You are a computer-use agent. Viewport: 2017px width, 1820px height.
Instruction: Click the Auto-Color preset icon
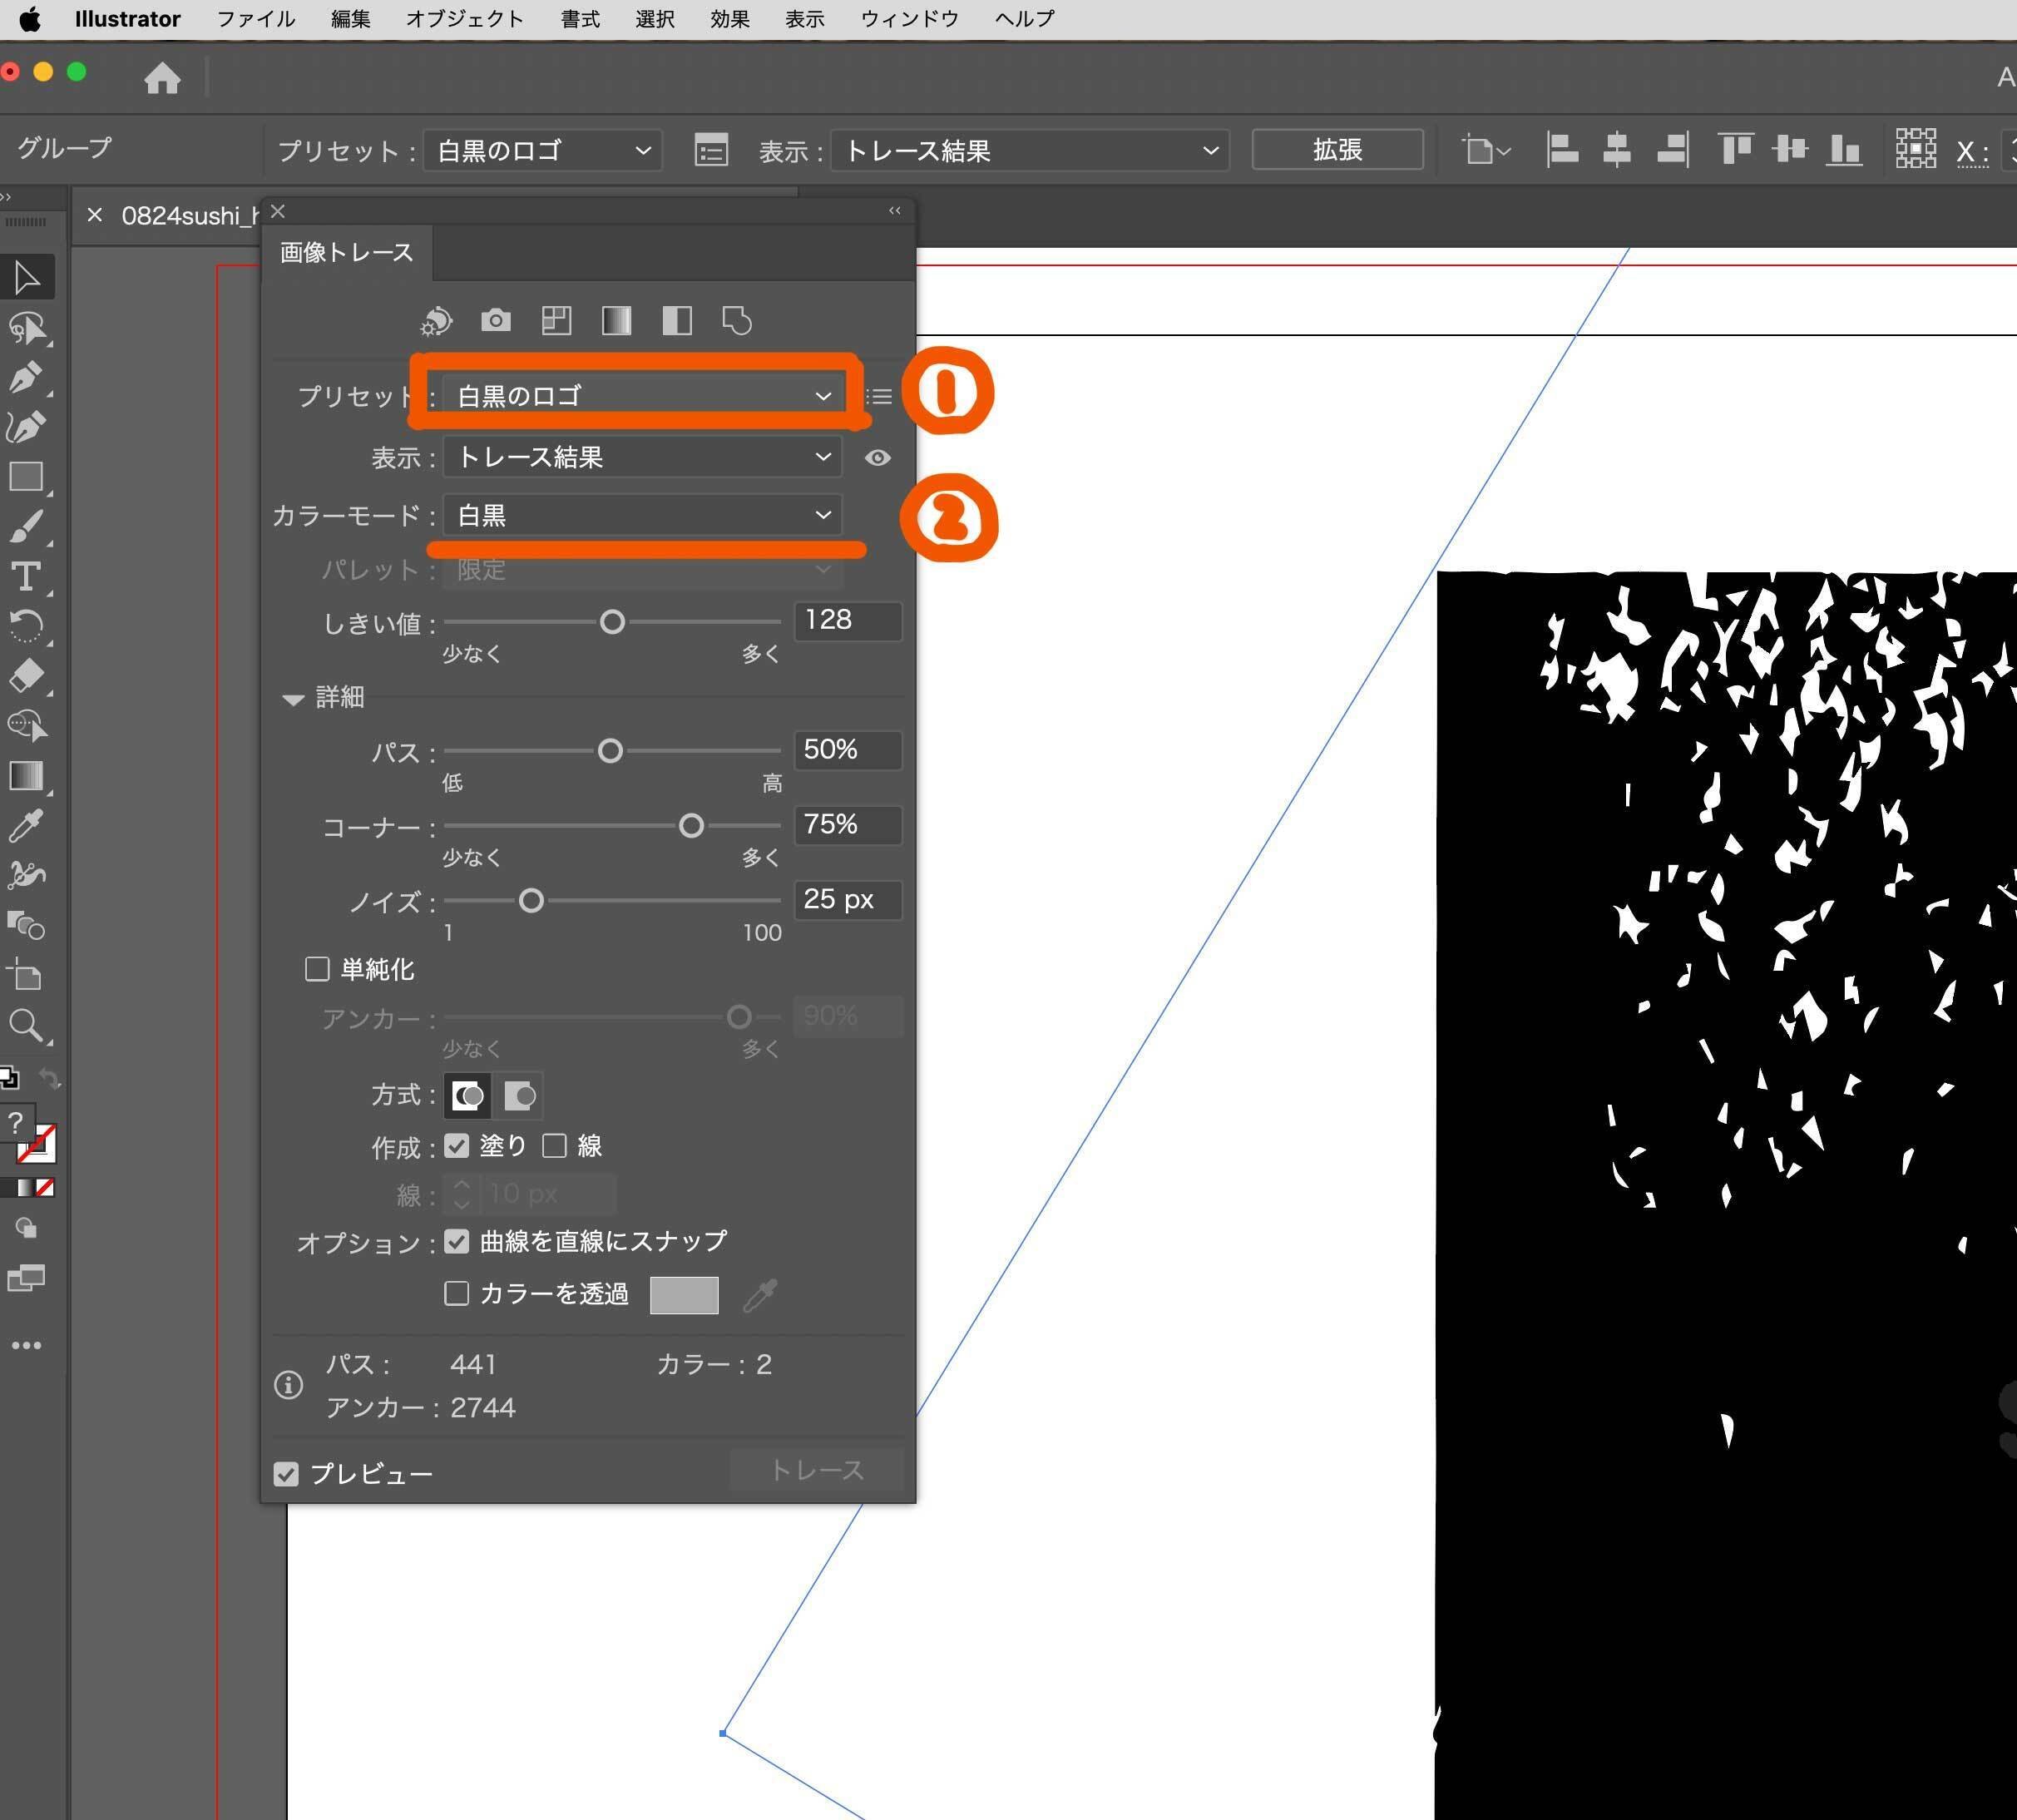coord(436,321)
